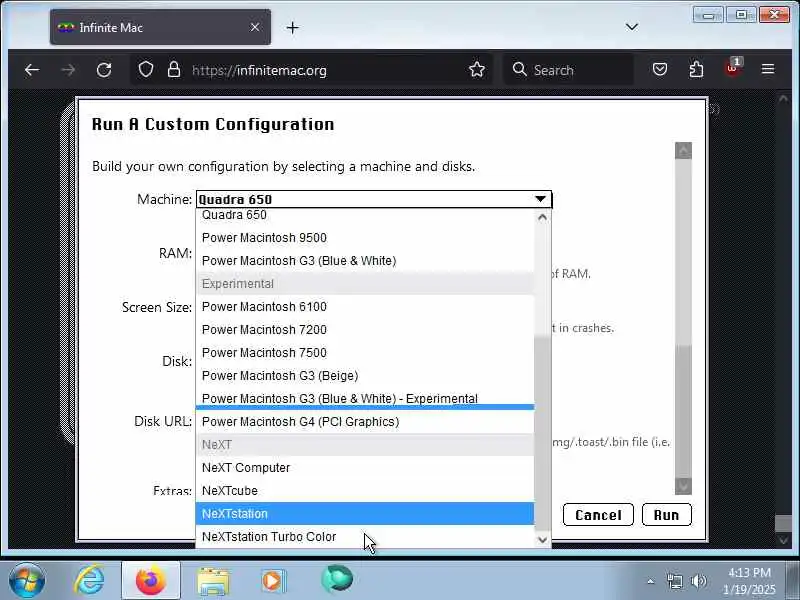This screenshot has width=800, height=600.
Task: Click the machine list scroll-up arrow
Action: coord(542,217)
